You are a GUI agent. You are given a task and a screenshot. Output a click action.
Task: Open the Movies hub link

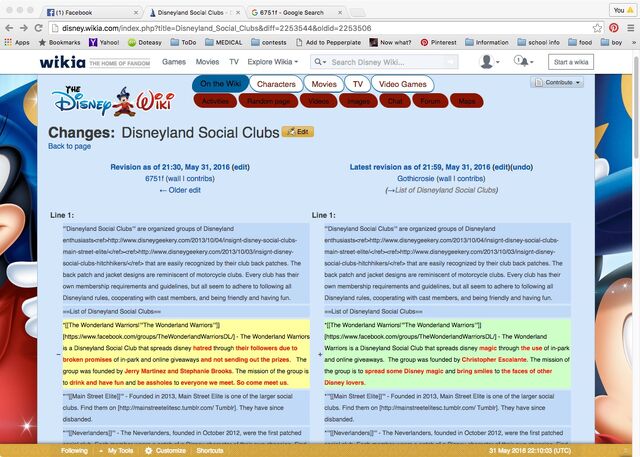point(207,62)
